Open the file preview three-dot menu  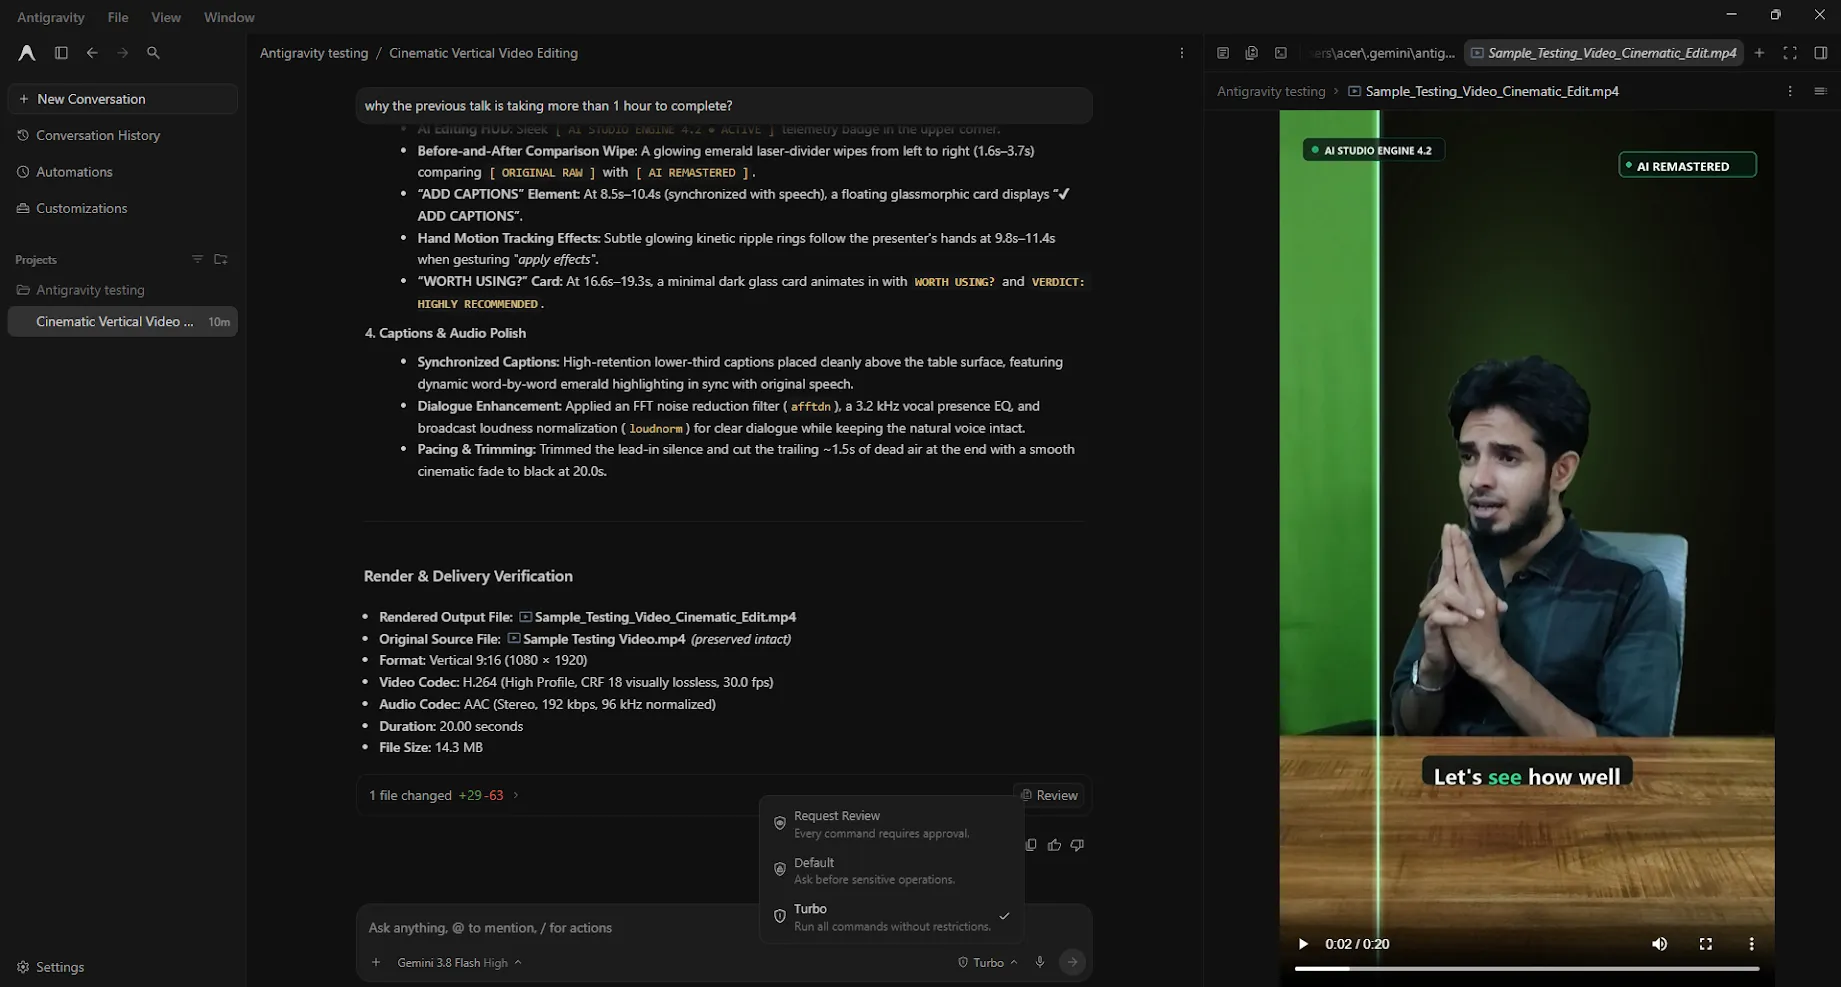(1789, 91)
